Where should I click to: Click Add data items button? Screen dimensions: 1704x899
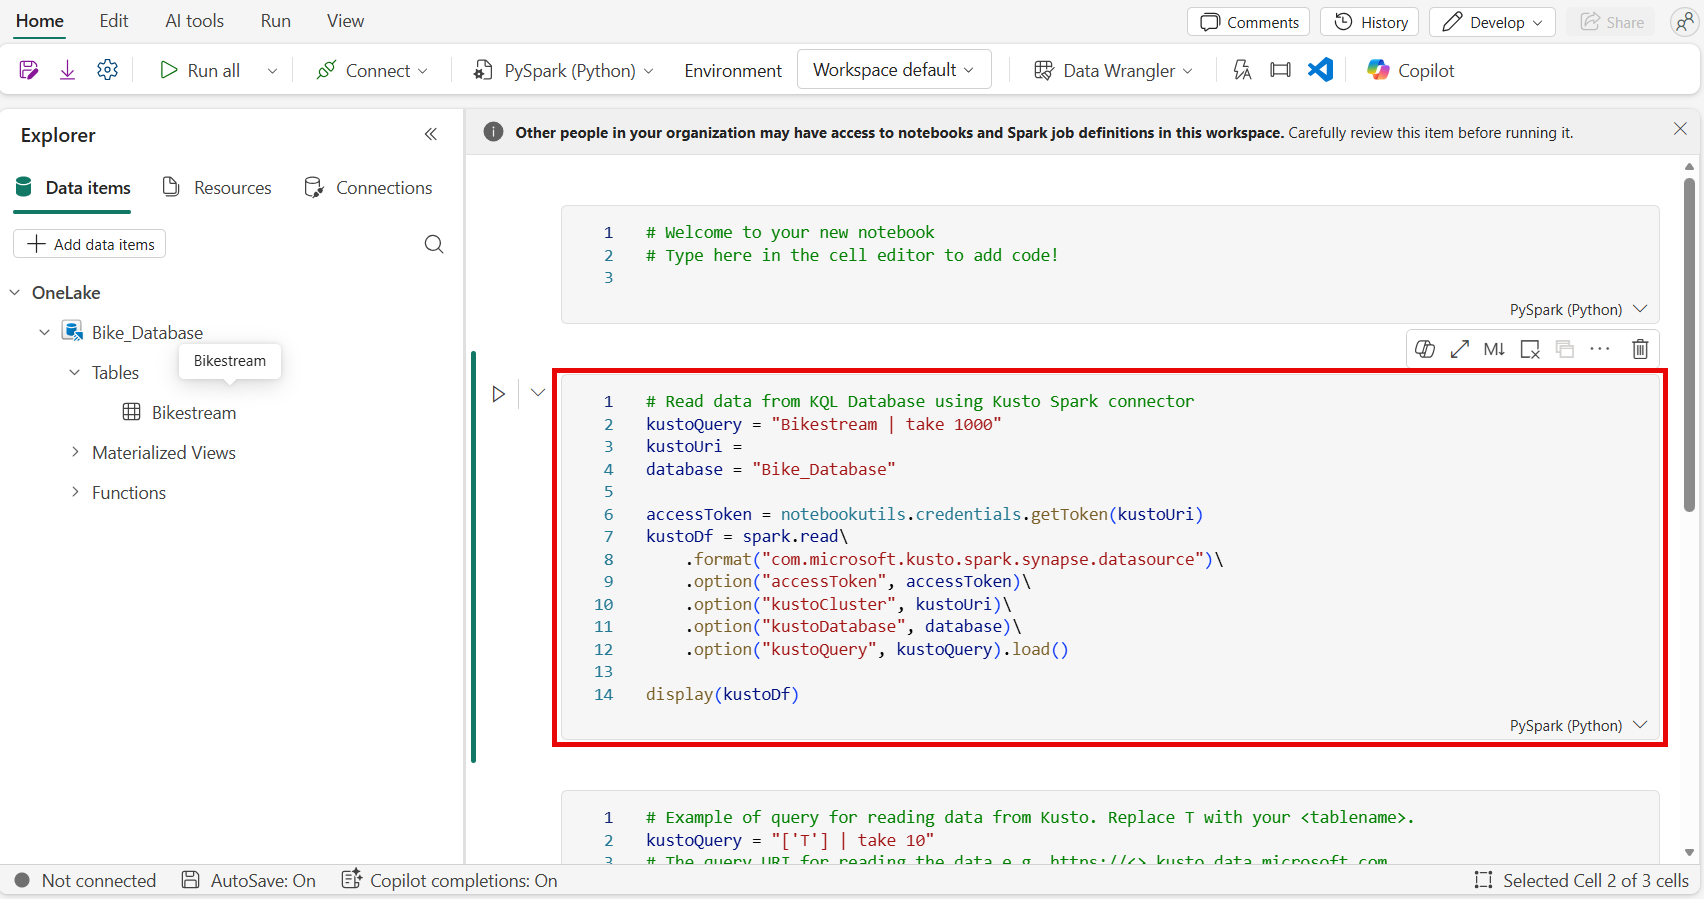90,244
